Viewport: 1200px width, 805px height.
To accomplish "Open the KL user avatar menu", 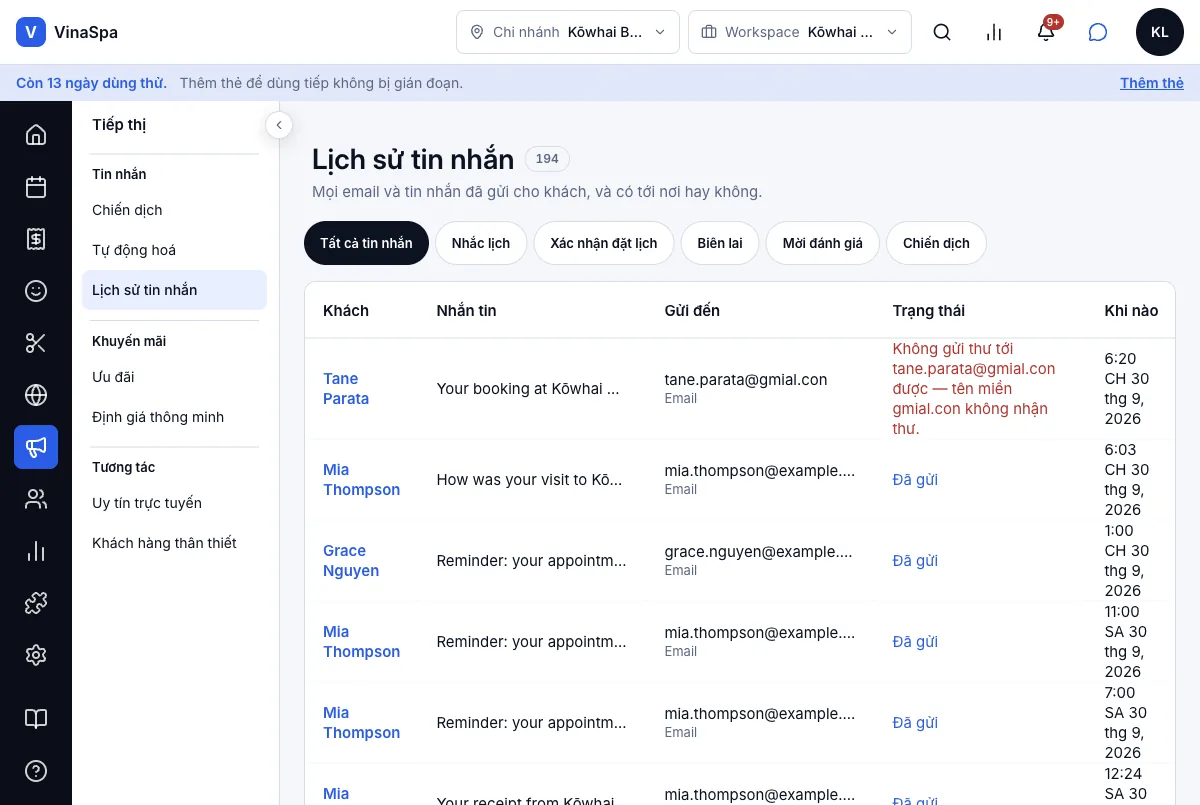I will [x=1160, y=32].
